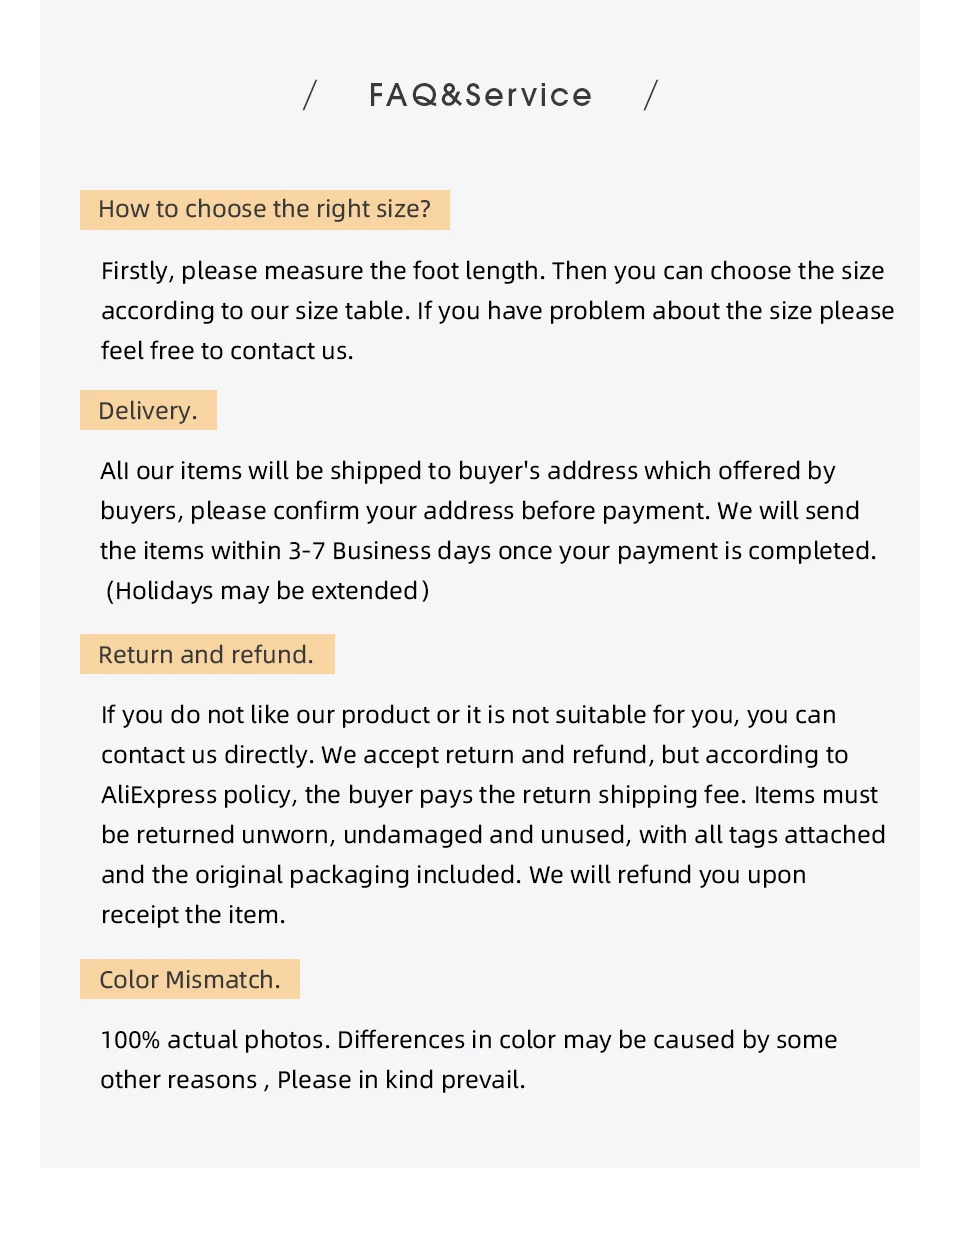This screenshot has width=960, height=1248.
Task: Select the 'Return and refund.' section label
Action: point(207,654)
